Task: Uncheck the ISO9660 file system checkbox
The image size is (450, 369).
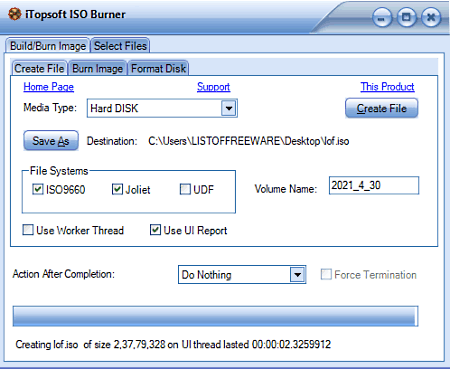Action: coord(38,189)
